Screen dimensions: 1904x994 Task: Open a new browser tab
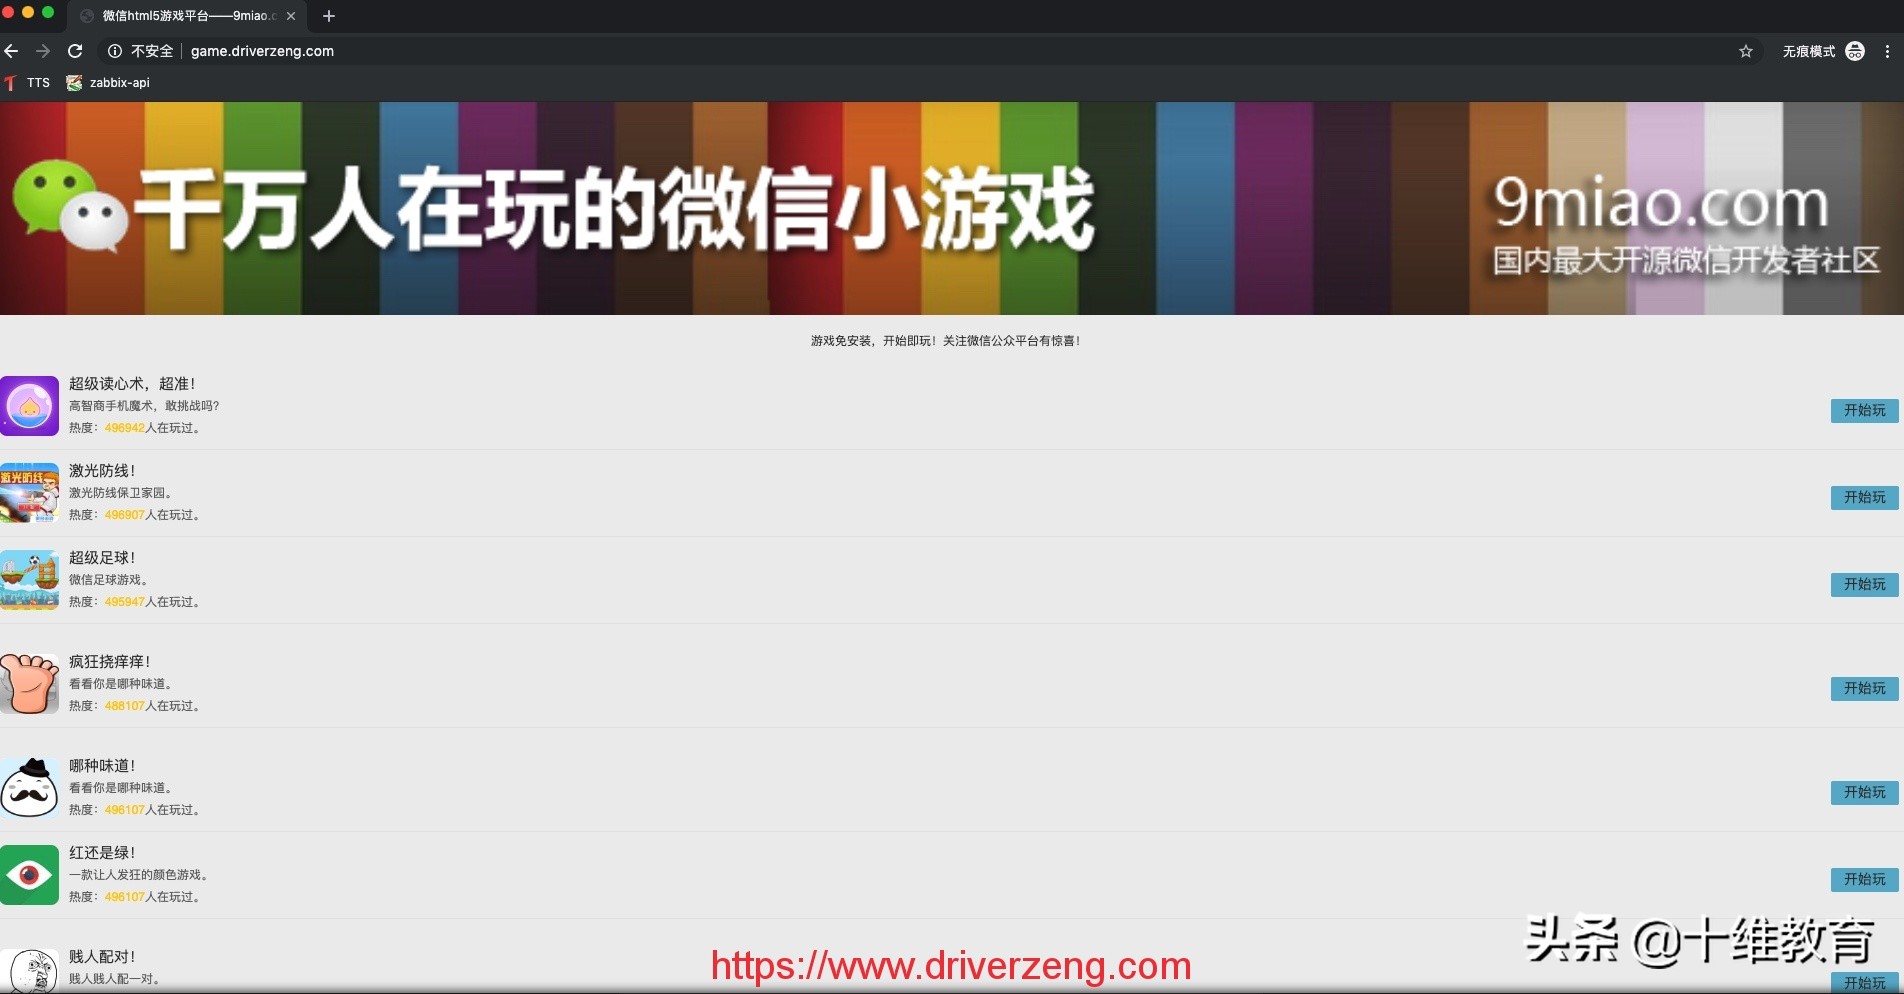click(329, 16)
